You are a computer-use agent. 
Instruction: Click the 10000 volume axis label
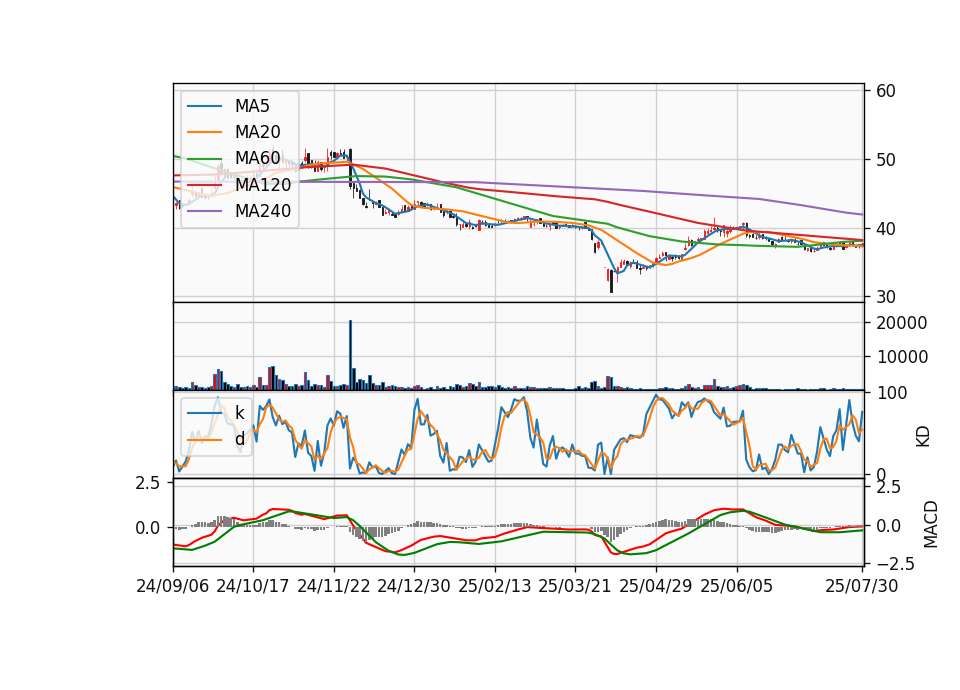(x=901, y=357)
